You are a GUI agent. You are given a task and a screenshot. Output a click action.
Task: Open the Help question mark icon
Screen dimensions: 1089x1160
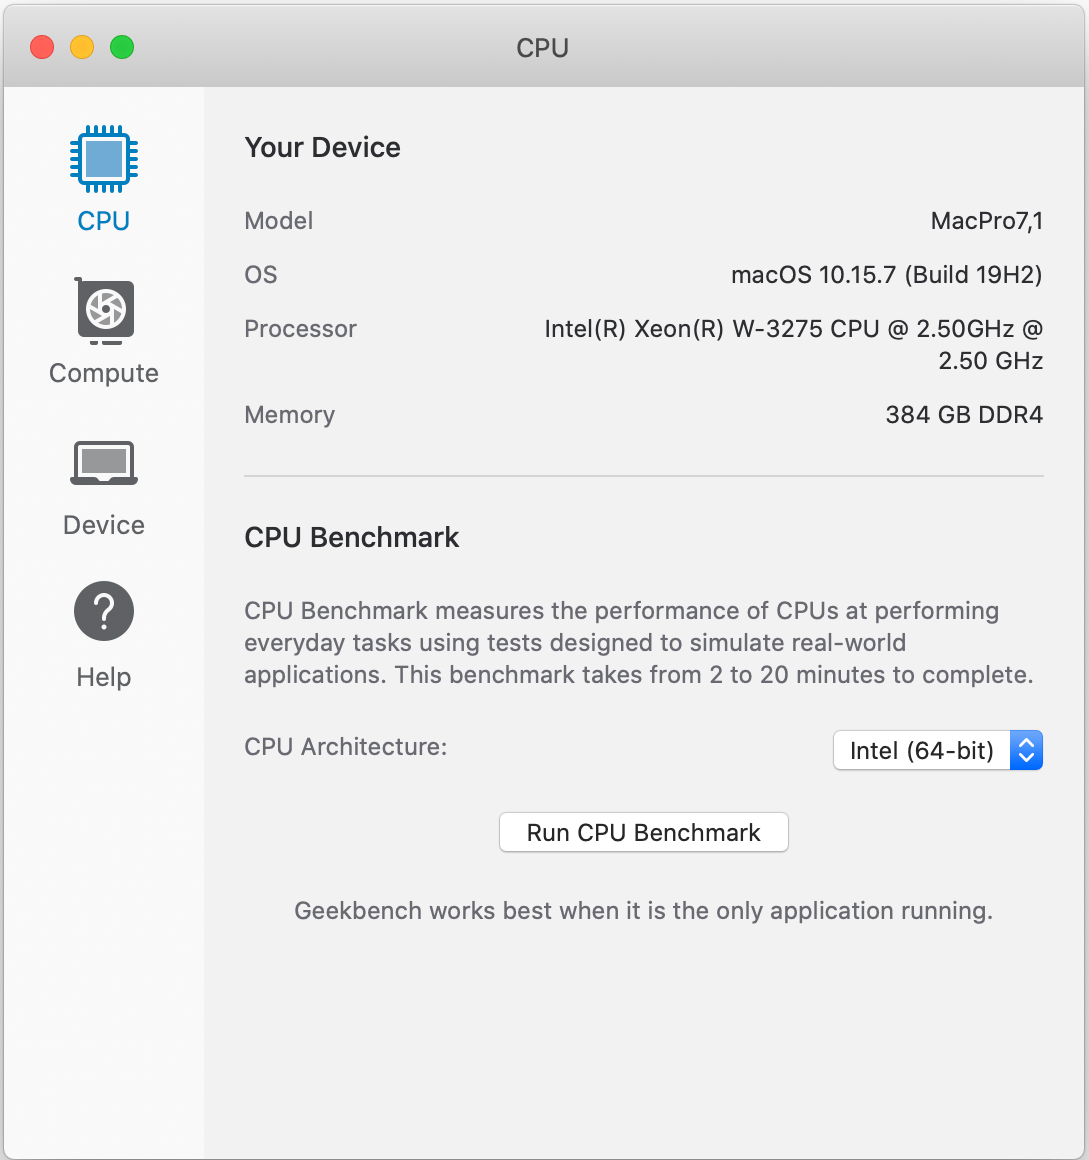(x=104, y=611)
